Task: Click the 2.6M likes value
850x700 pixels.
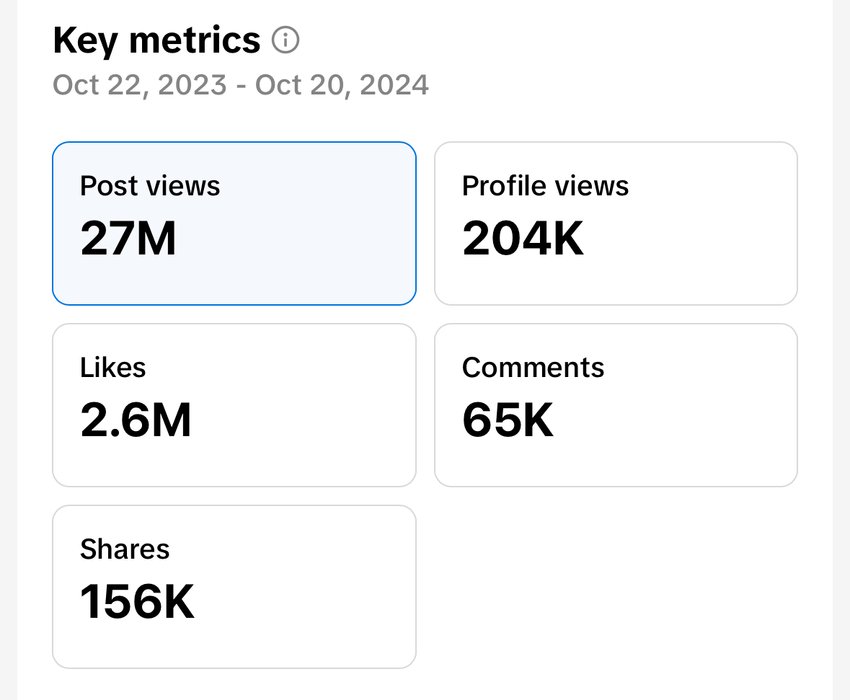Action: coord(135,421)
